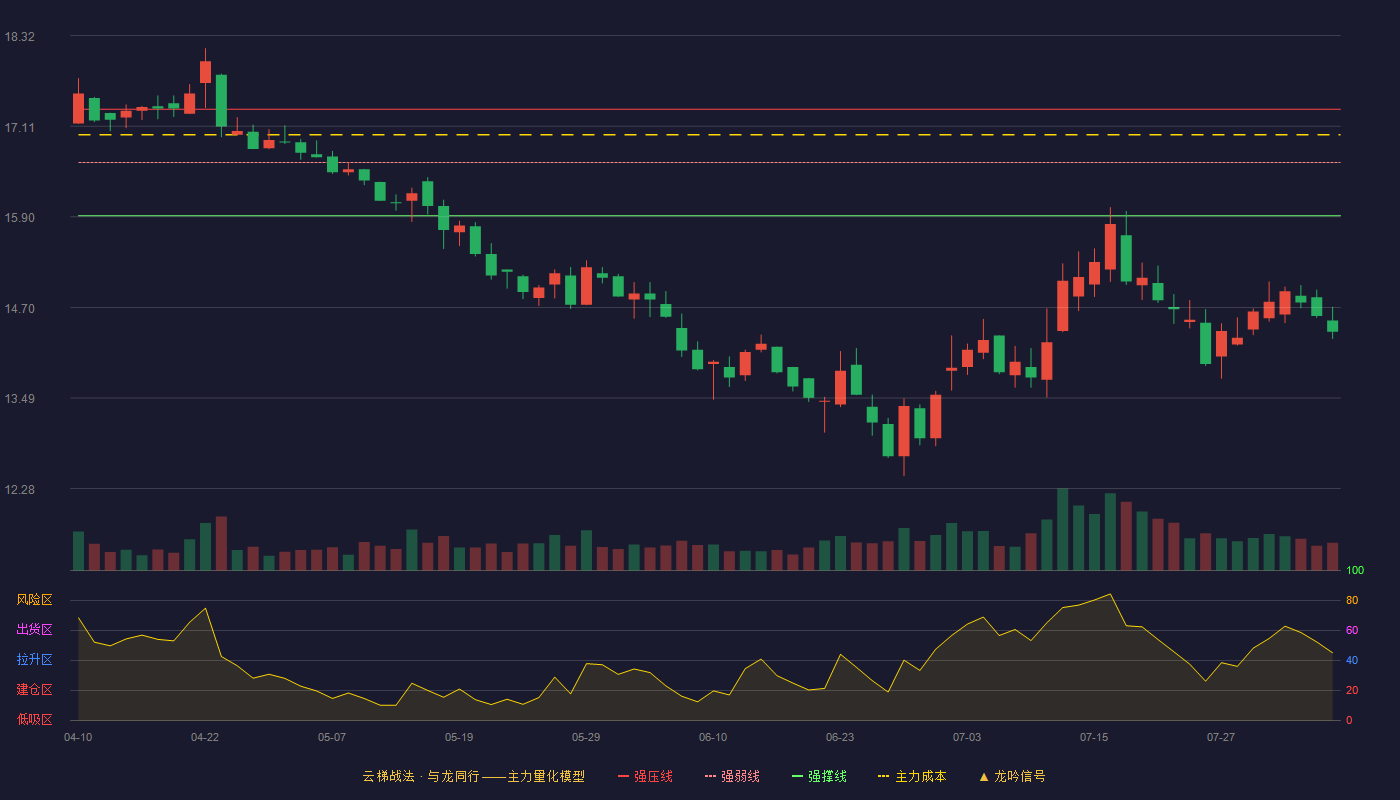Select the 拉升区 zone label
Image resolution: width=1400 pixels, height=800 pixels.
34,660
